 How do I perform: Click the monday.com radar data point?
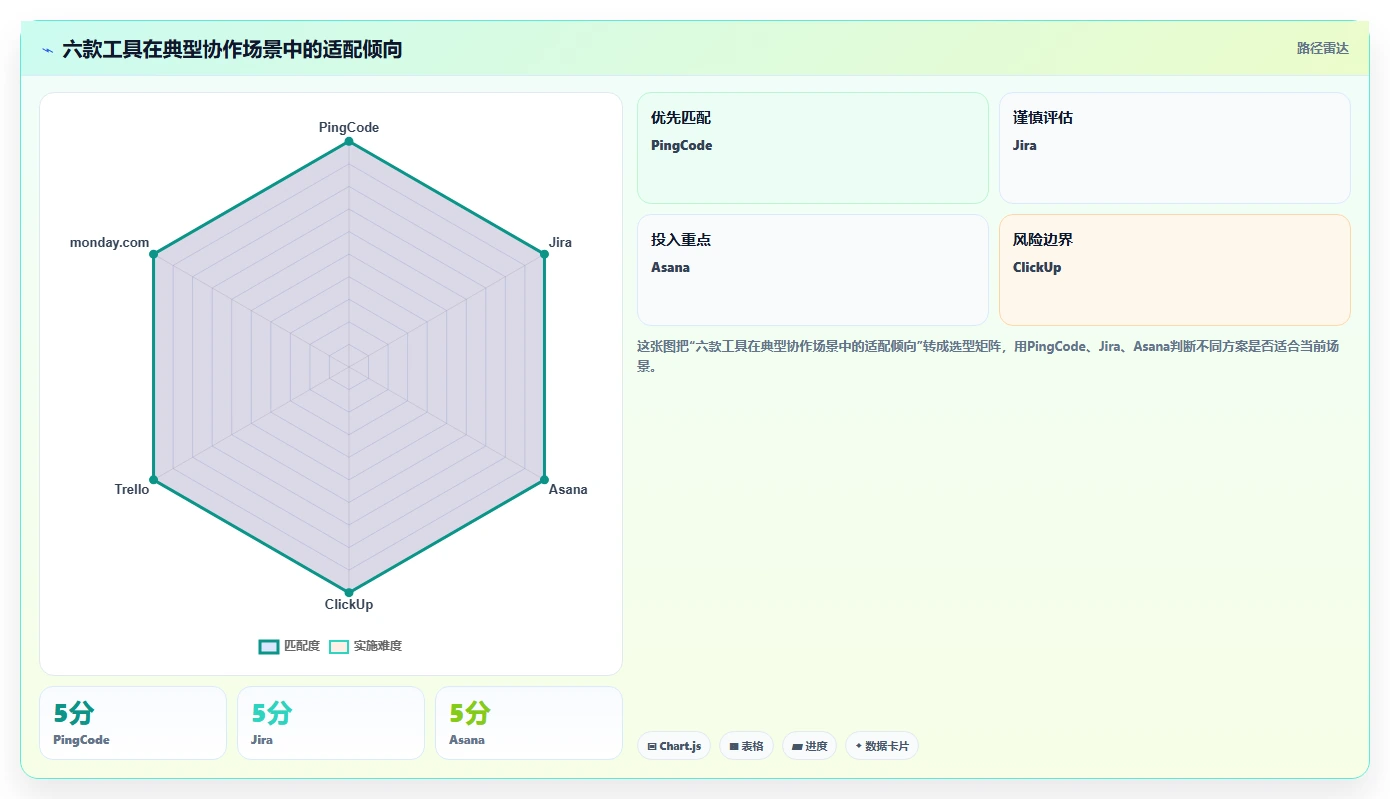(x=154, y=254)
